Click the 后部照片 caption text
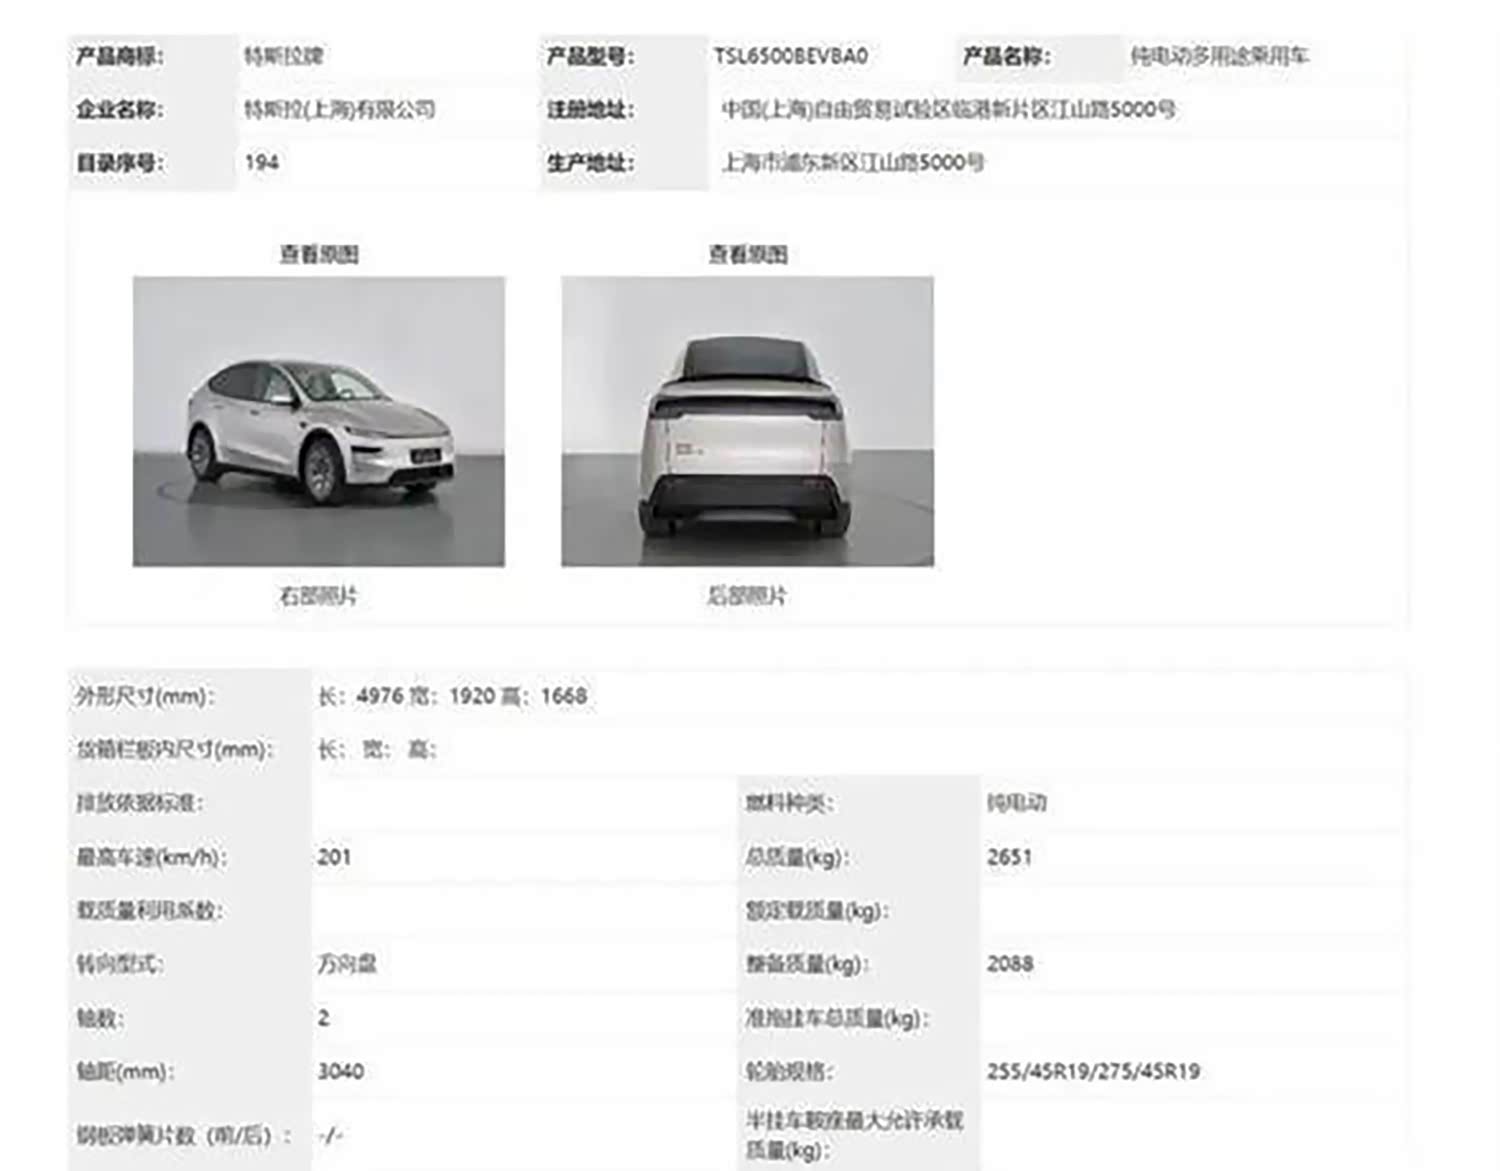 [x=747, y=596]
